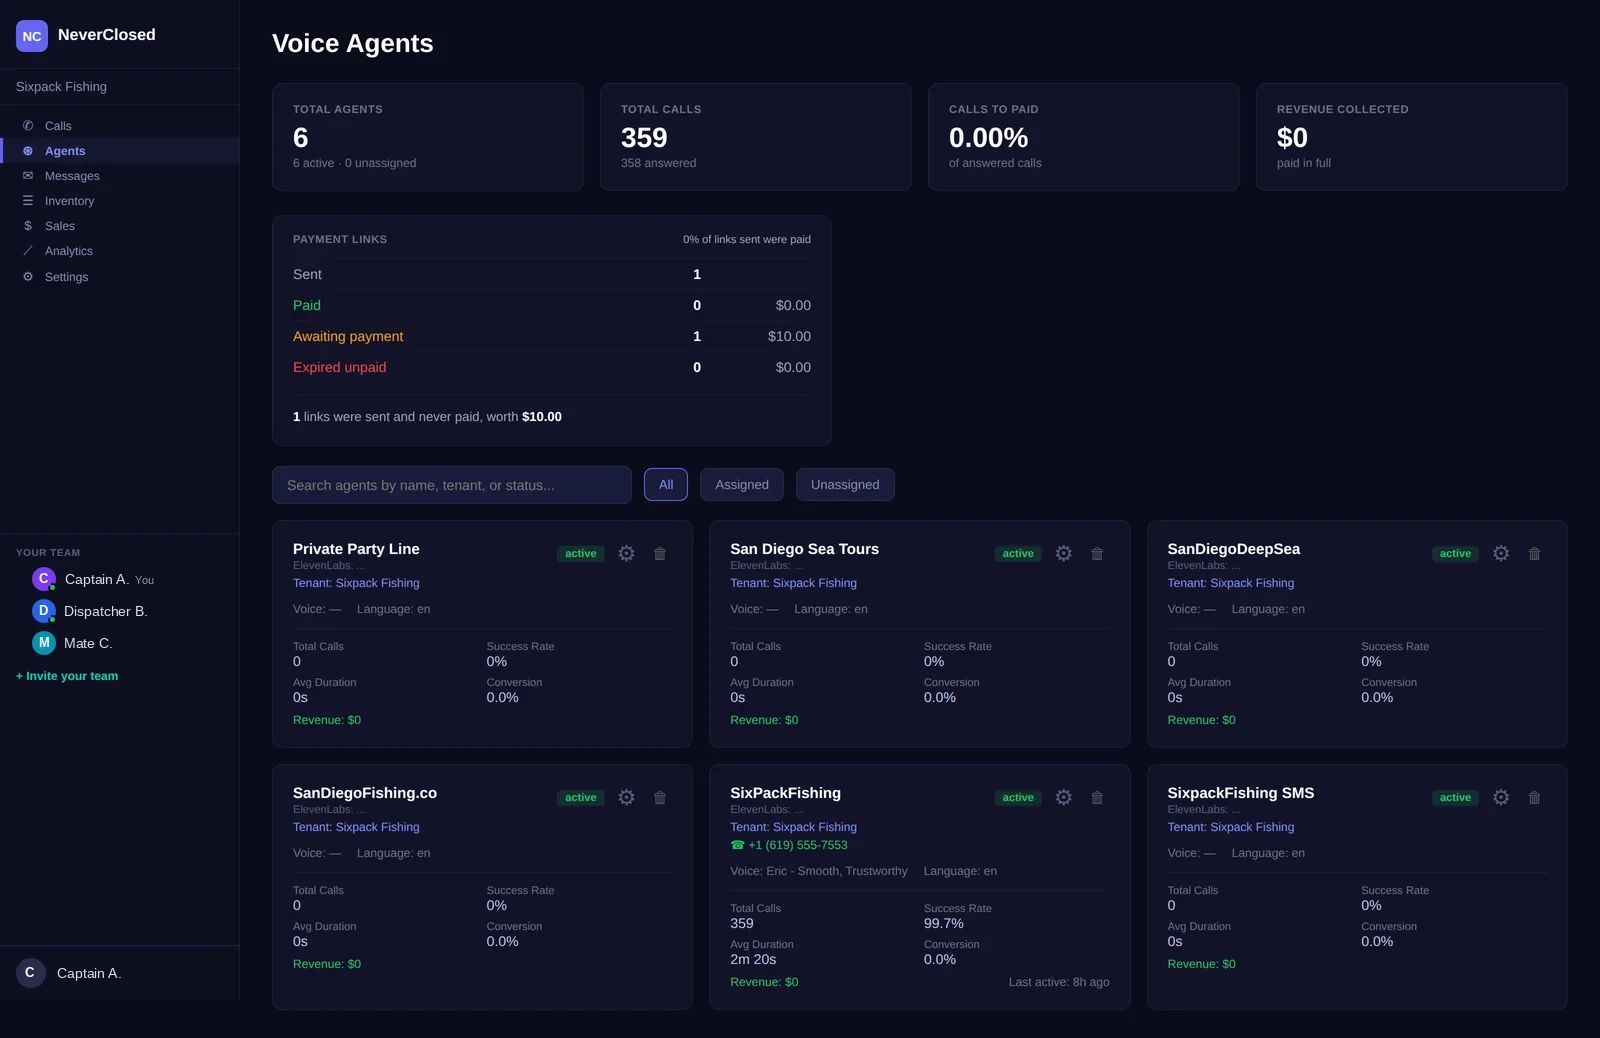1600x1038 pixels.
Task: Click trash icon on SixpackFishing SMS card
Action: [x=1534, y=797]
